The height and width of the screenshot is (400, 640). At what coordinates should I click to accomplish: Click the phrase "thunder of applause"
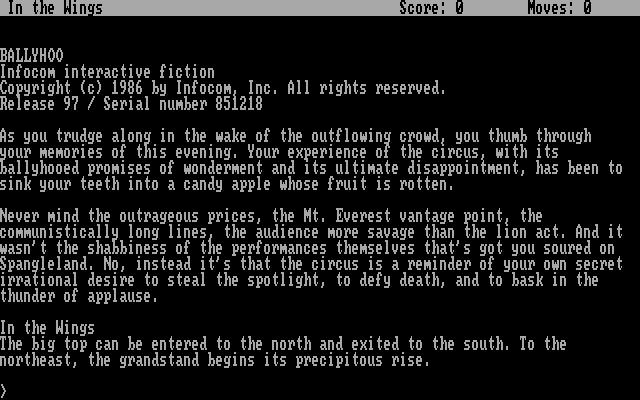(79, 296)
